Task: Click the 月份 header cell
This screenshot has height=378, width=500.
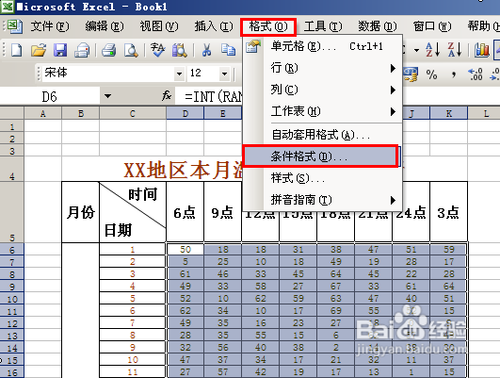Action: coord(81,212)
